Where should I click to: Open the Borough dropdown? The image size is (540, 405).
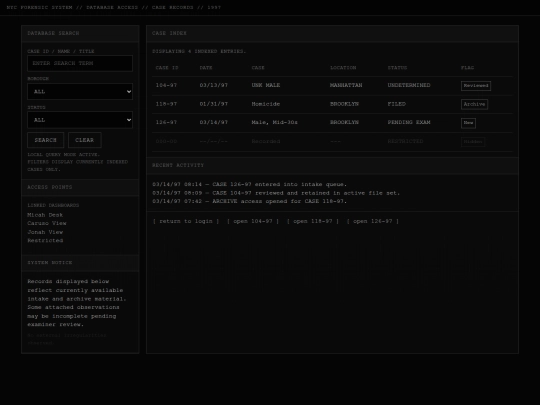pos(80,92)
